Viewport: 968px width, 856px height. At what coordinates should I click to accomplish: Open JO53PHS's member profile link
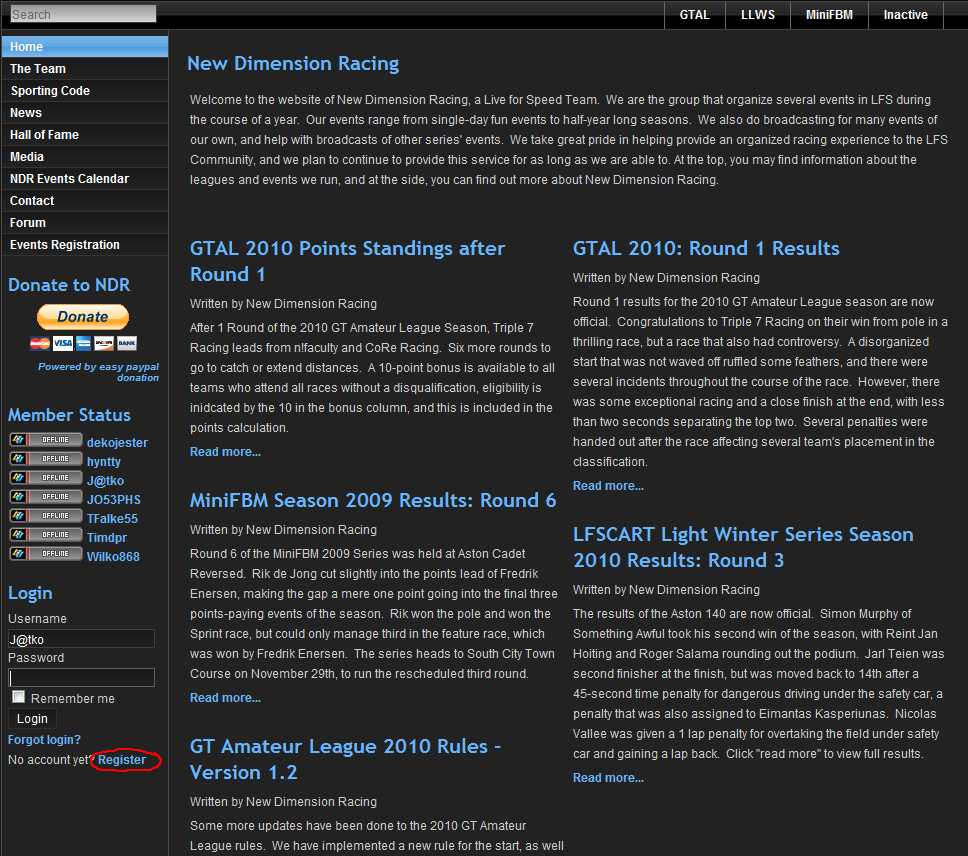point(114,500)
